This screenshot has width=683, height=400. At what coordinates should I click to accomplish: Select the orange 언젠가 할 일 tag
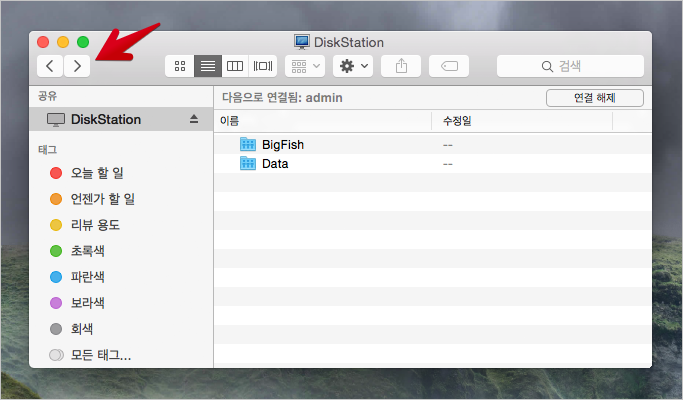coord(92,199)
